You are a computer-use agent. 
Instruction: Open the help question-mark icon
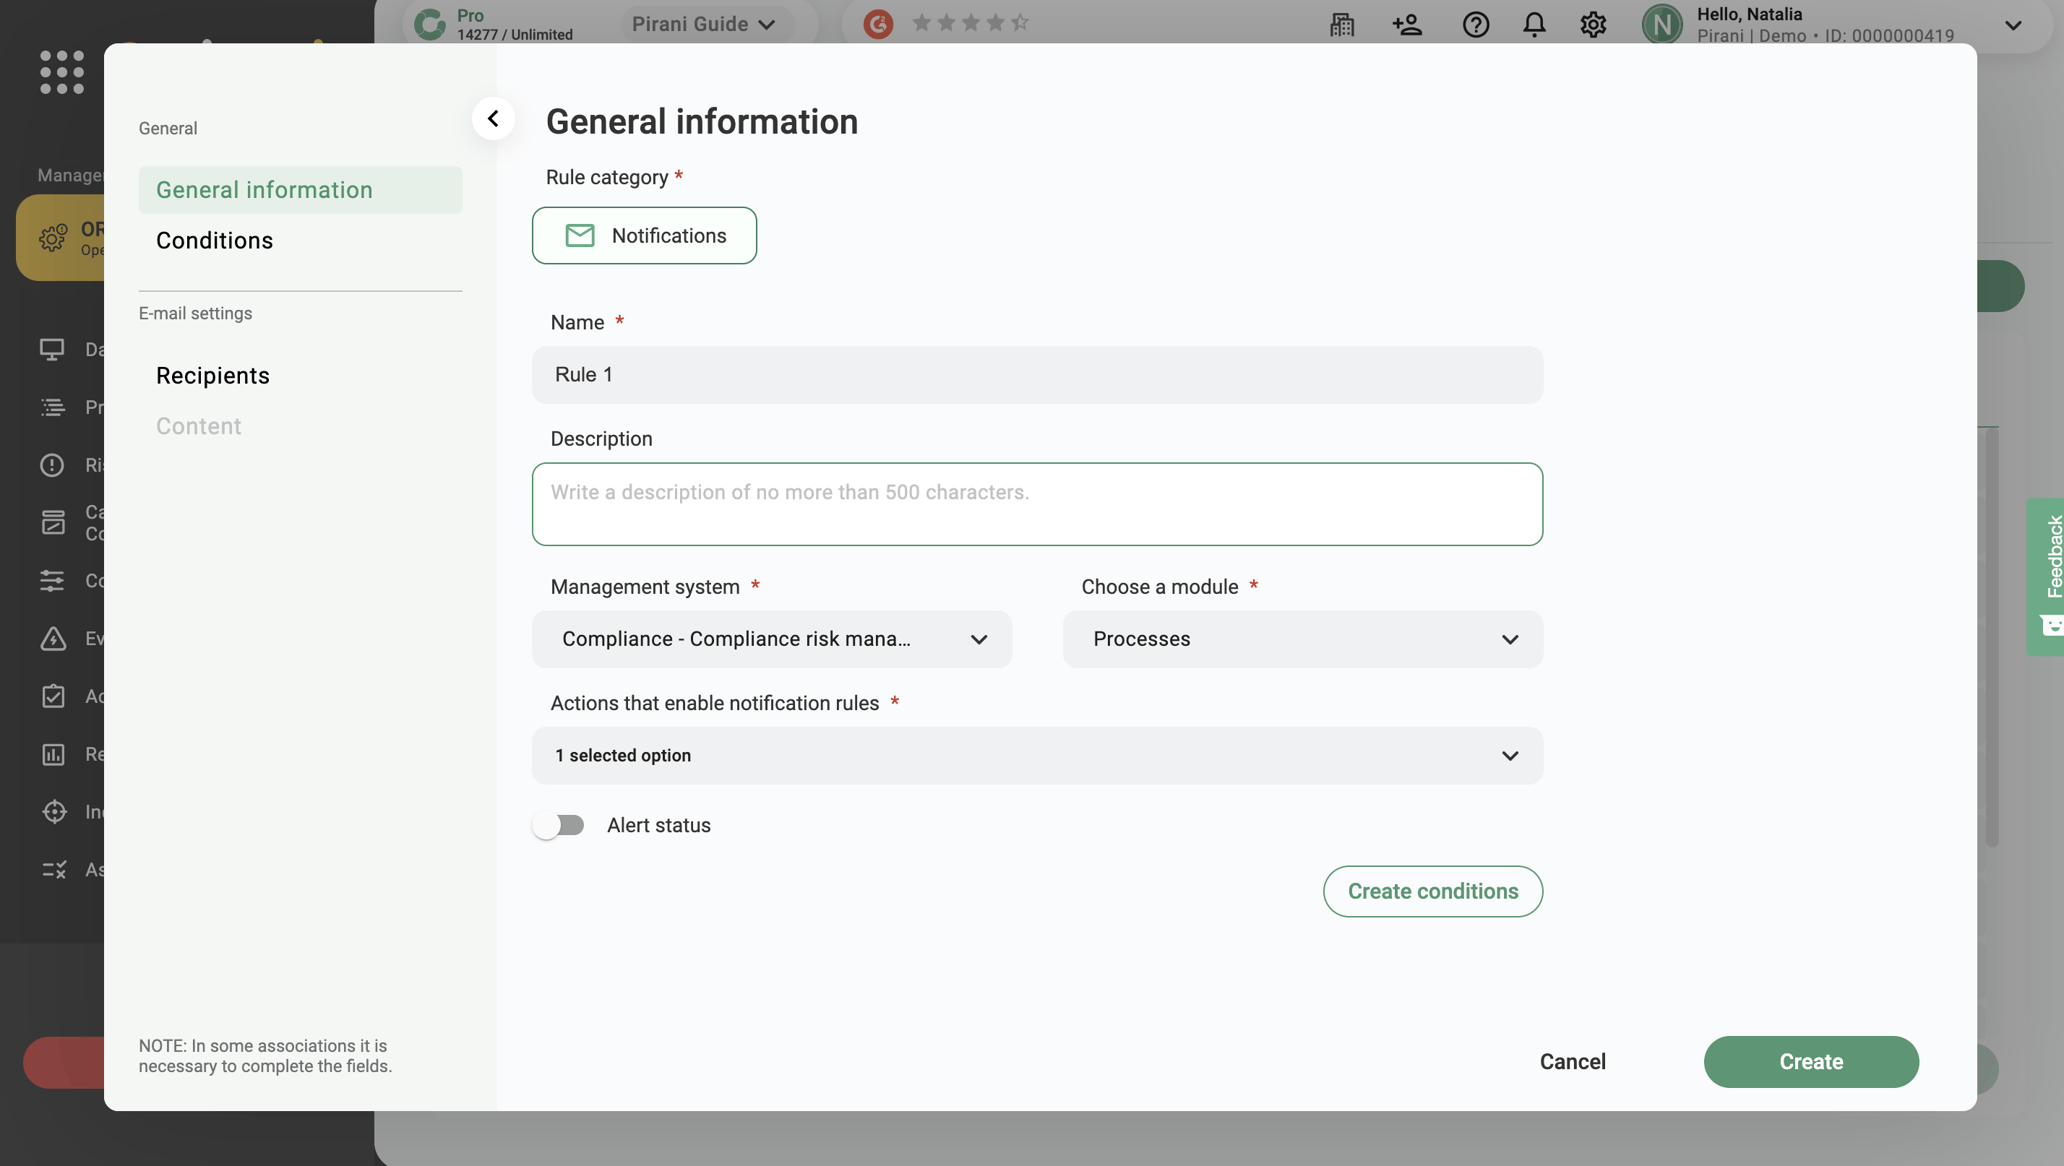click(x=1475, y=24)
